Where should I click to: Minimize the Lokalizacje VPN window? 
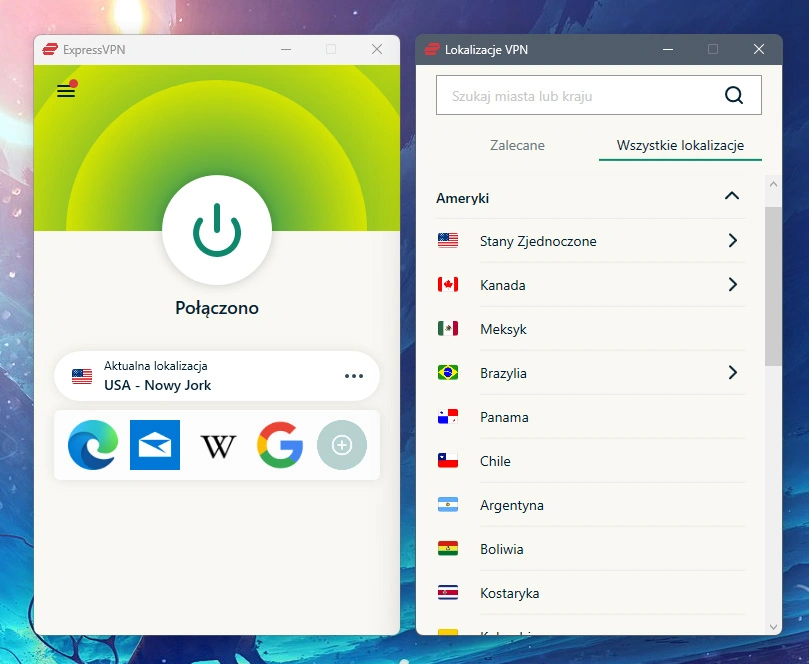(x=668, y=50)
